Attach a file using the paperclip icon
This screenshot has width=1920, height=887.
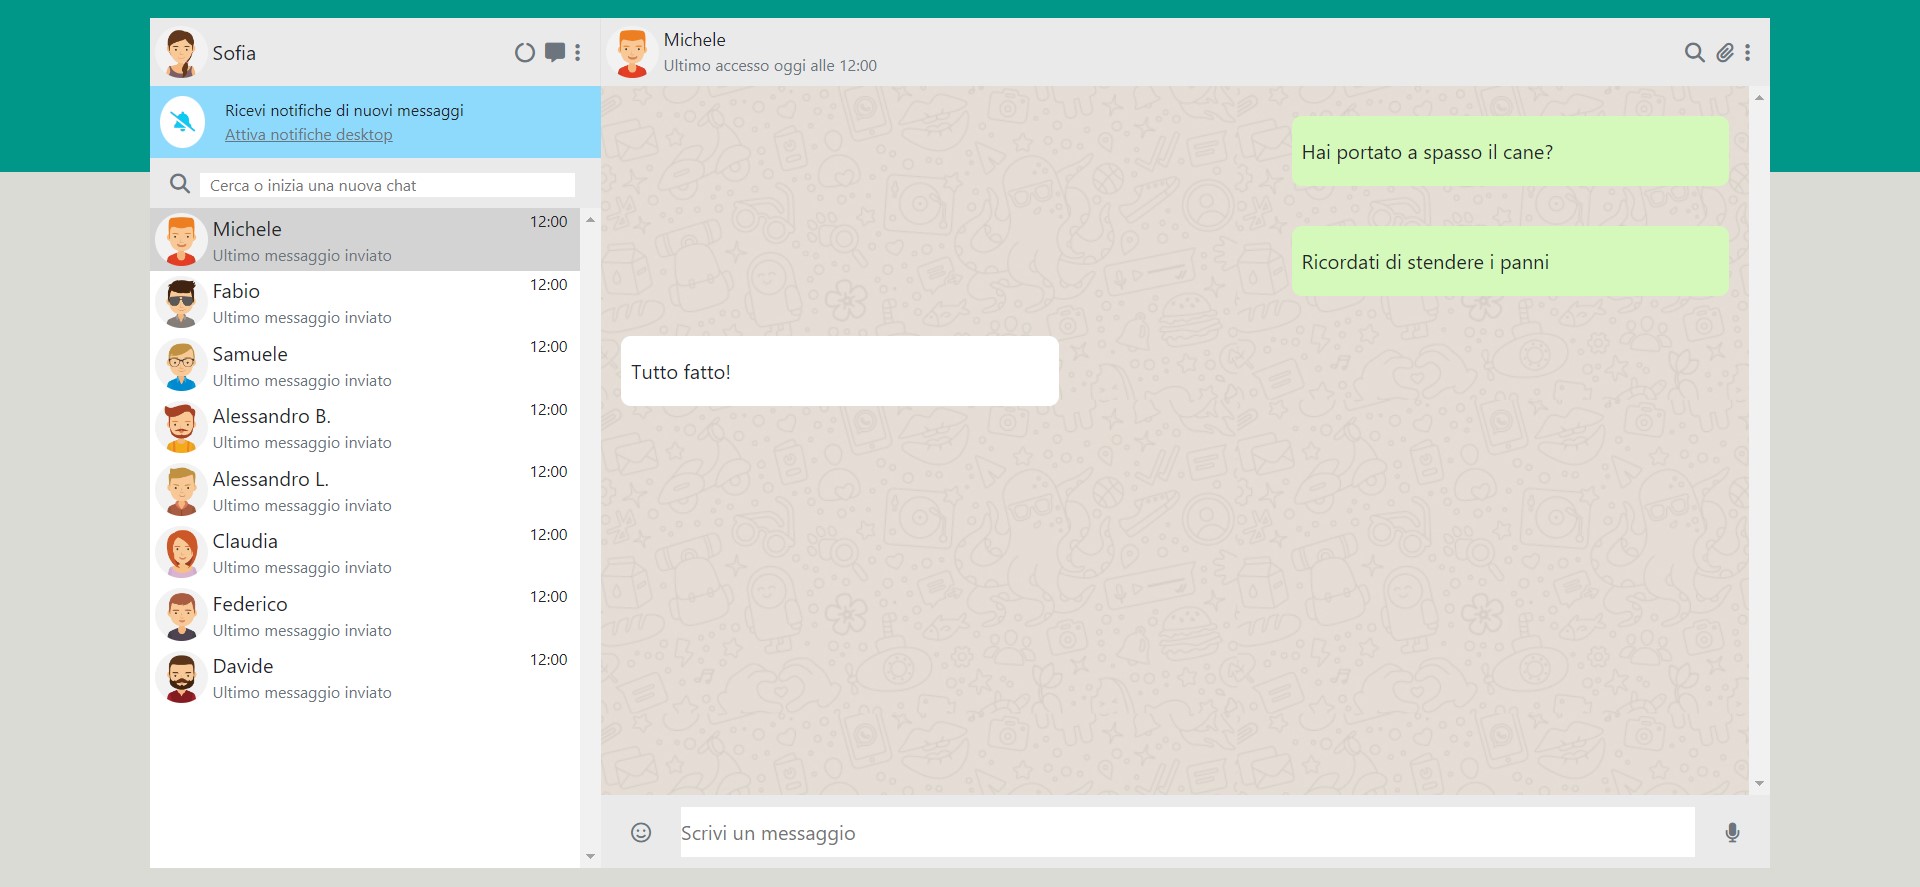(x=1725, y=53)
